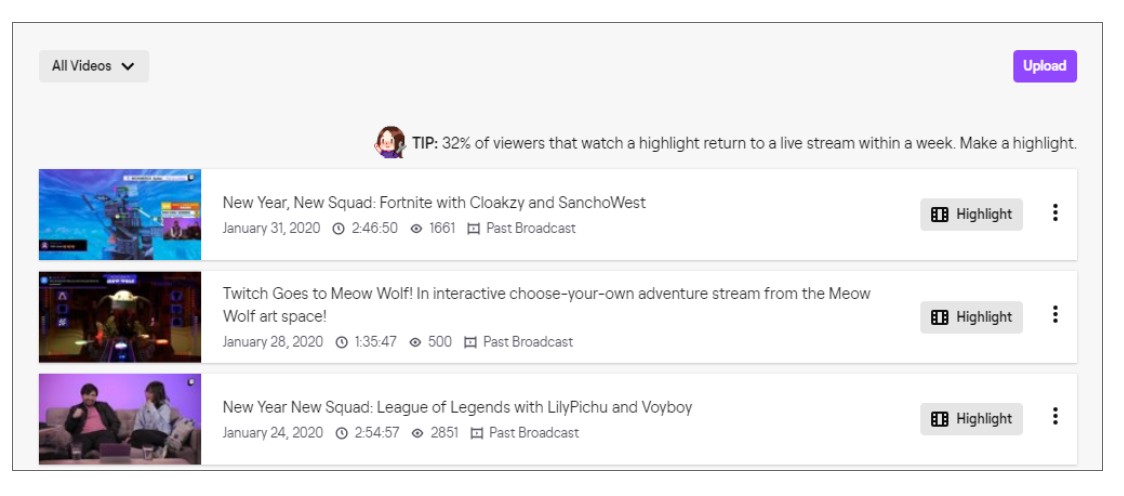1124x496 pixels.
Task: Open the League of Legends thumbnail
Action: (120, 419)
